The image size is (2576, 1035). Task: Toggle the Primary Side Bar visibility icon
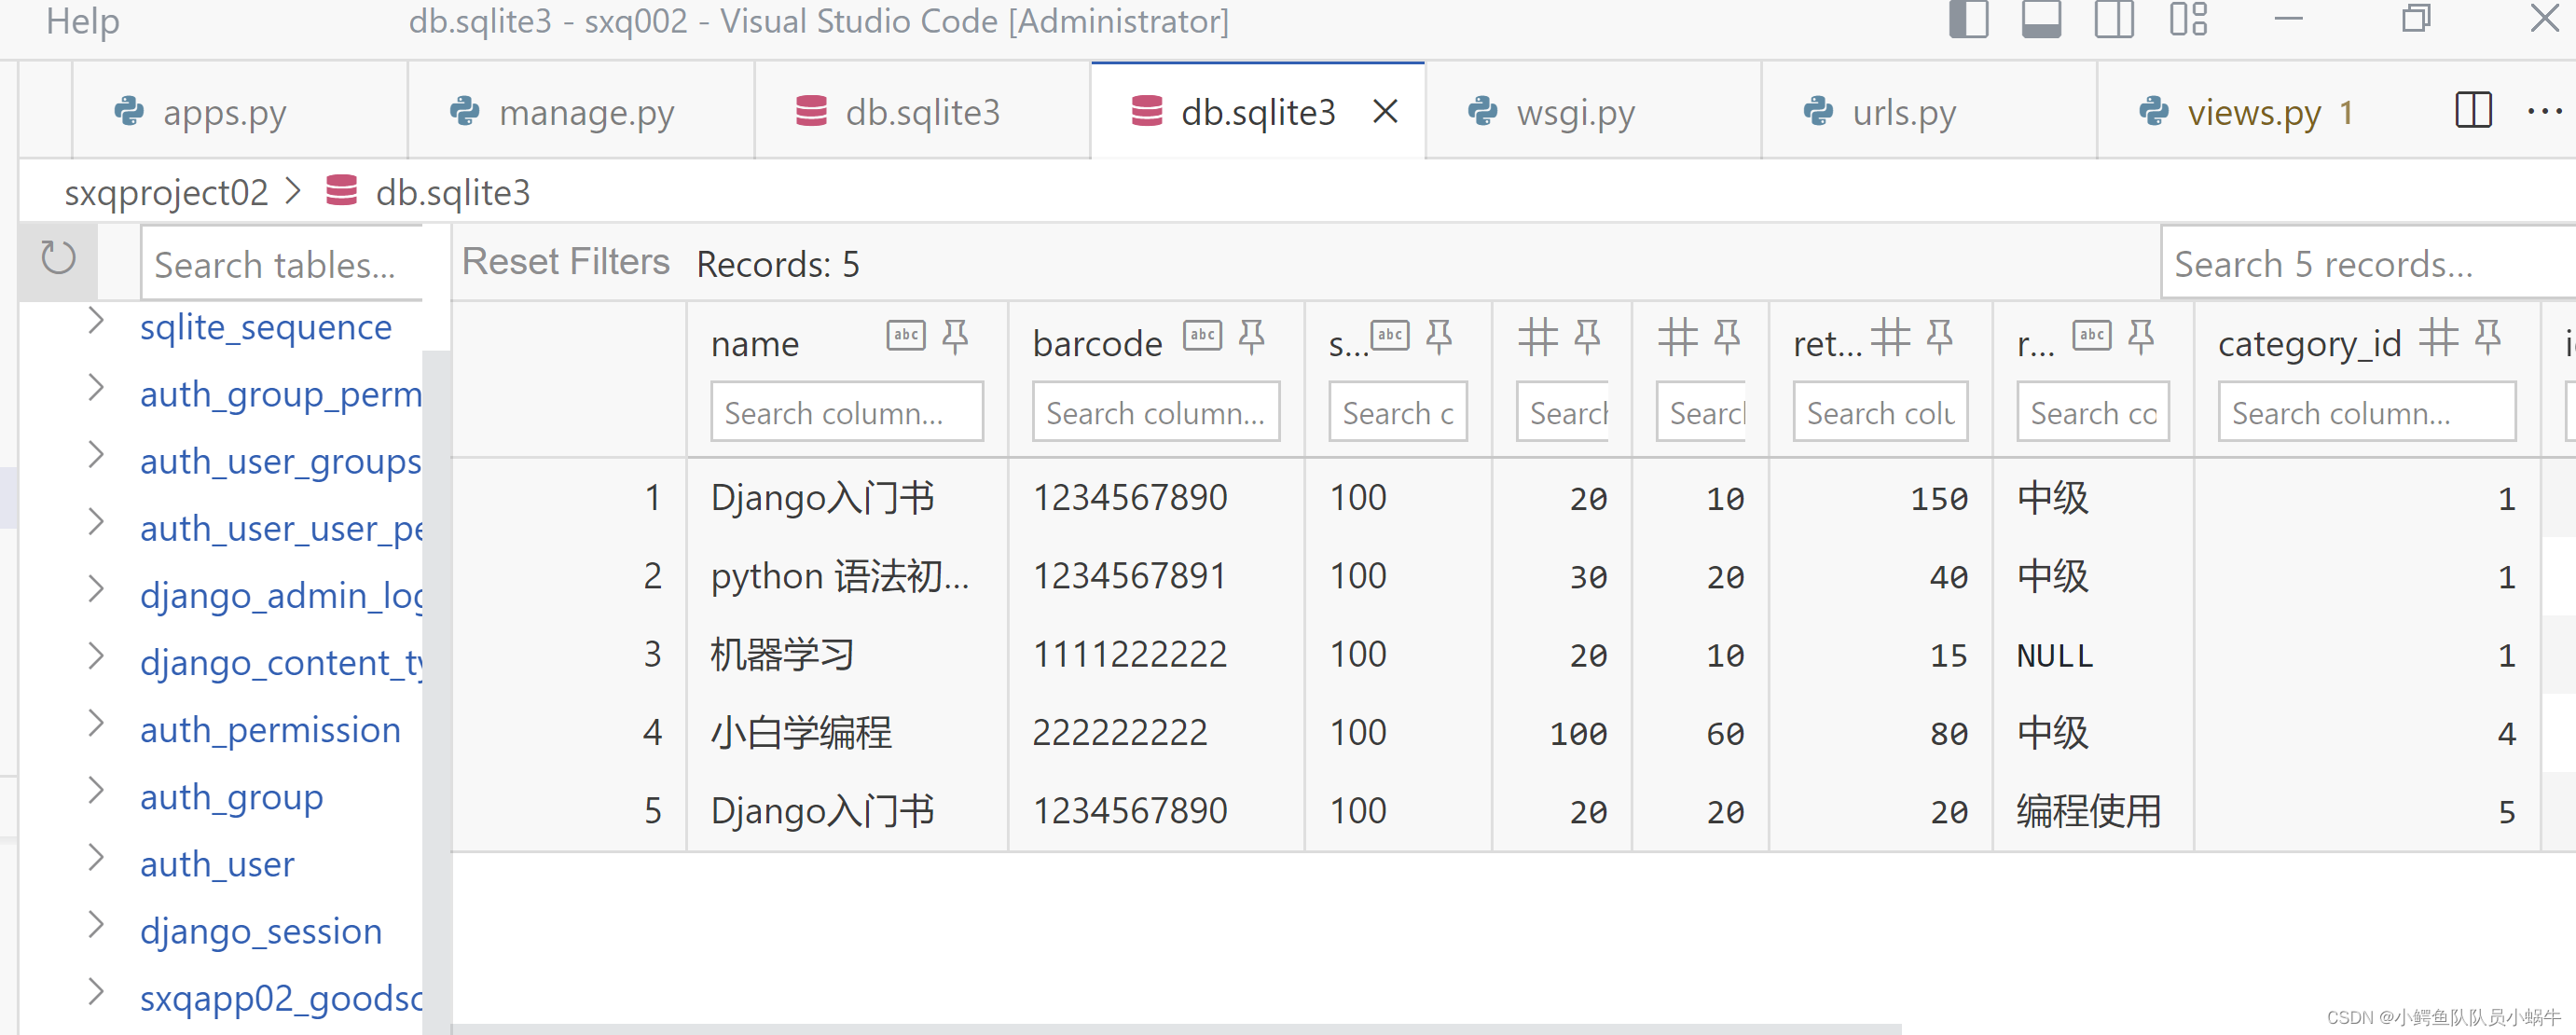(x=1967, y=19)
